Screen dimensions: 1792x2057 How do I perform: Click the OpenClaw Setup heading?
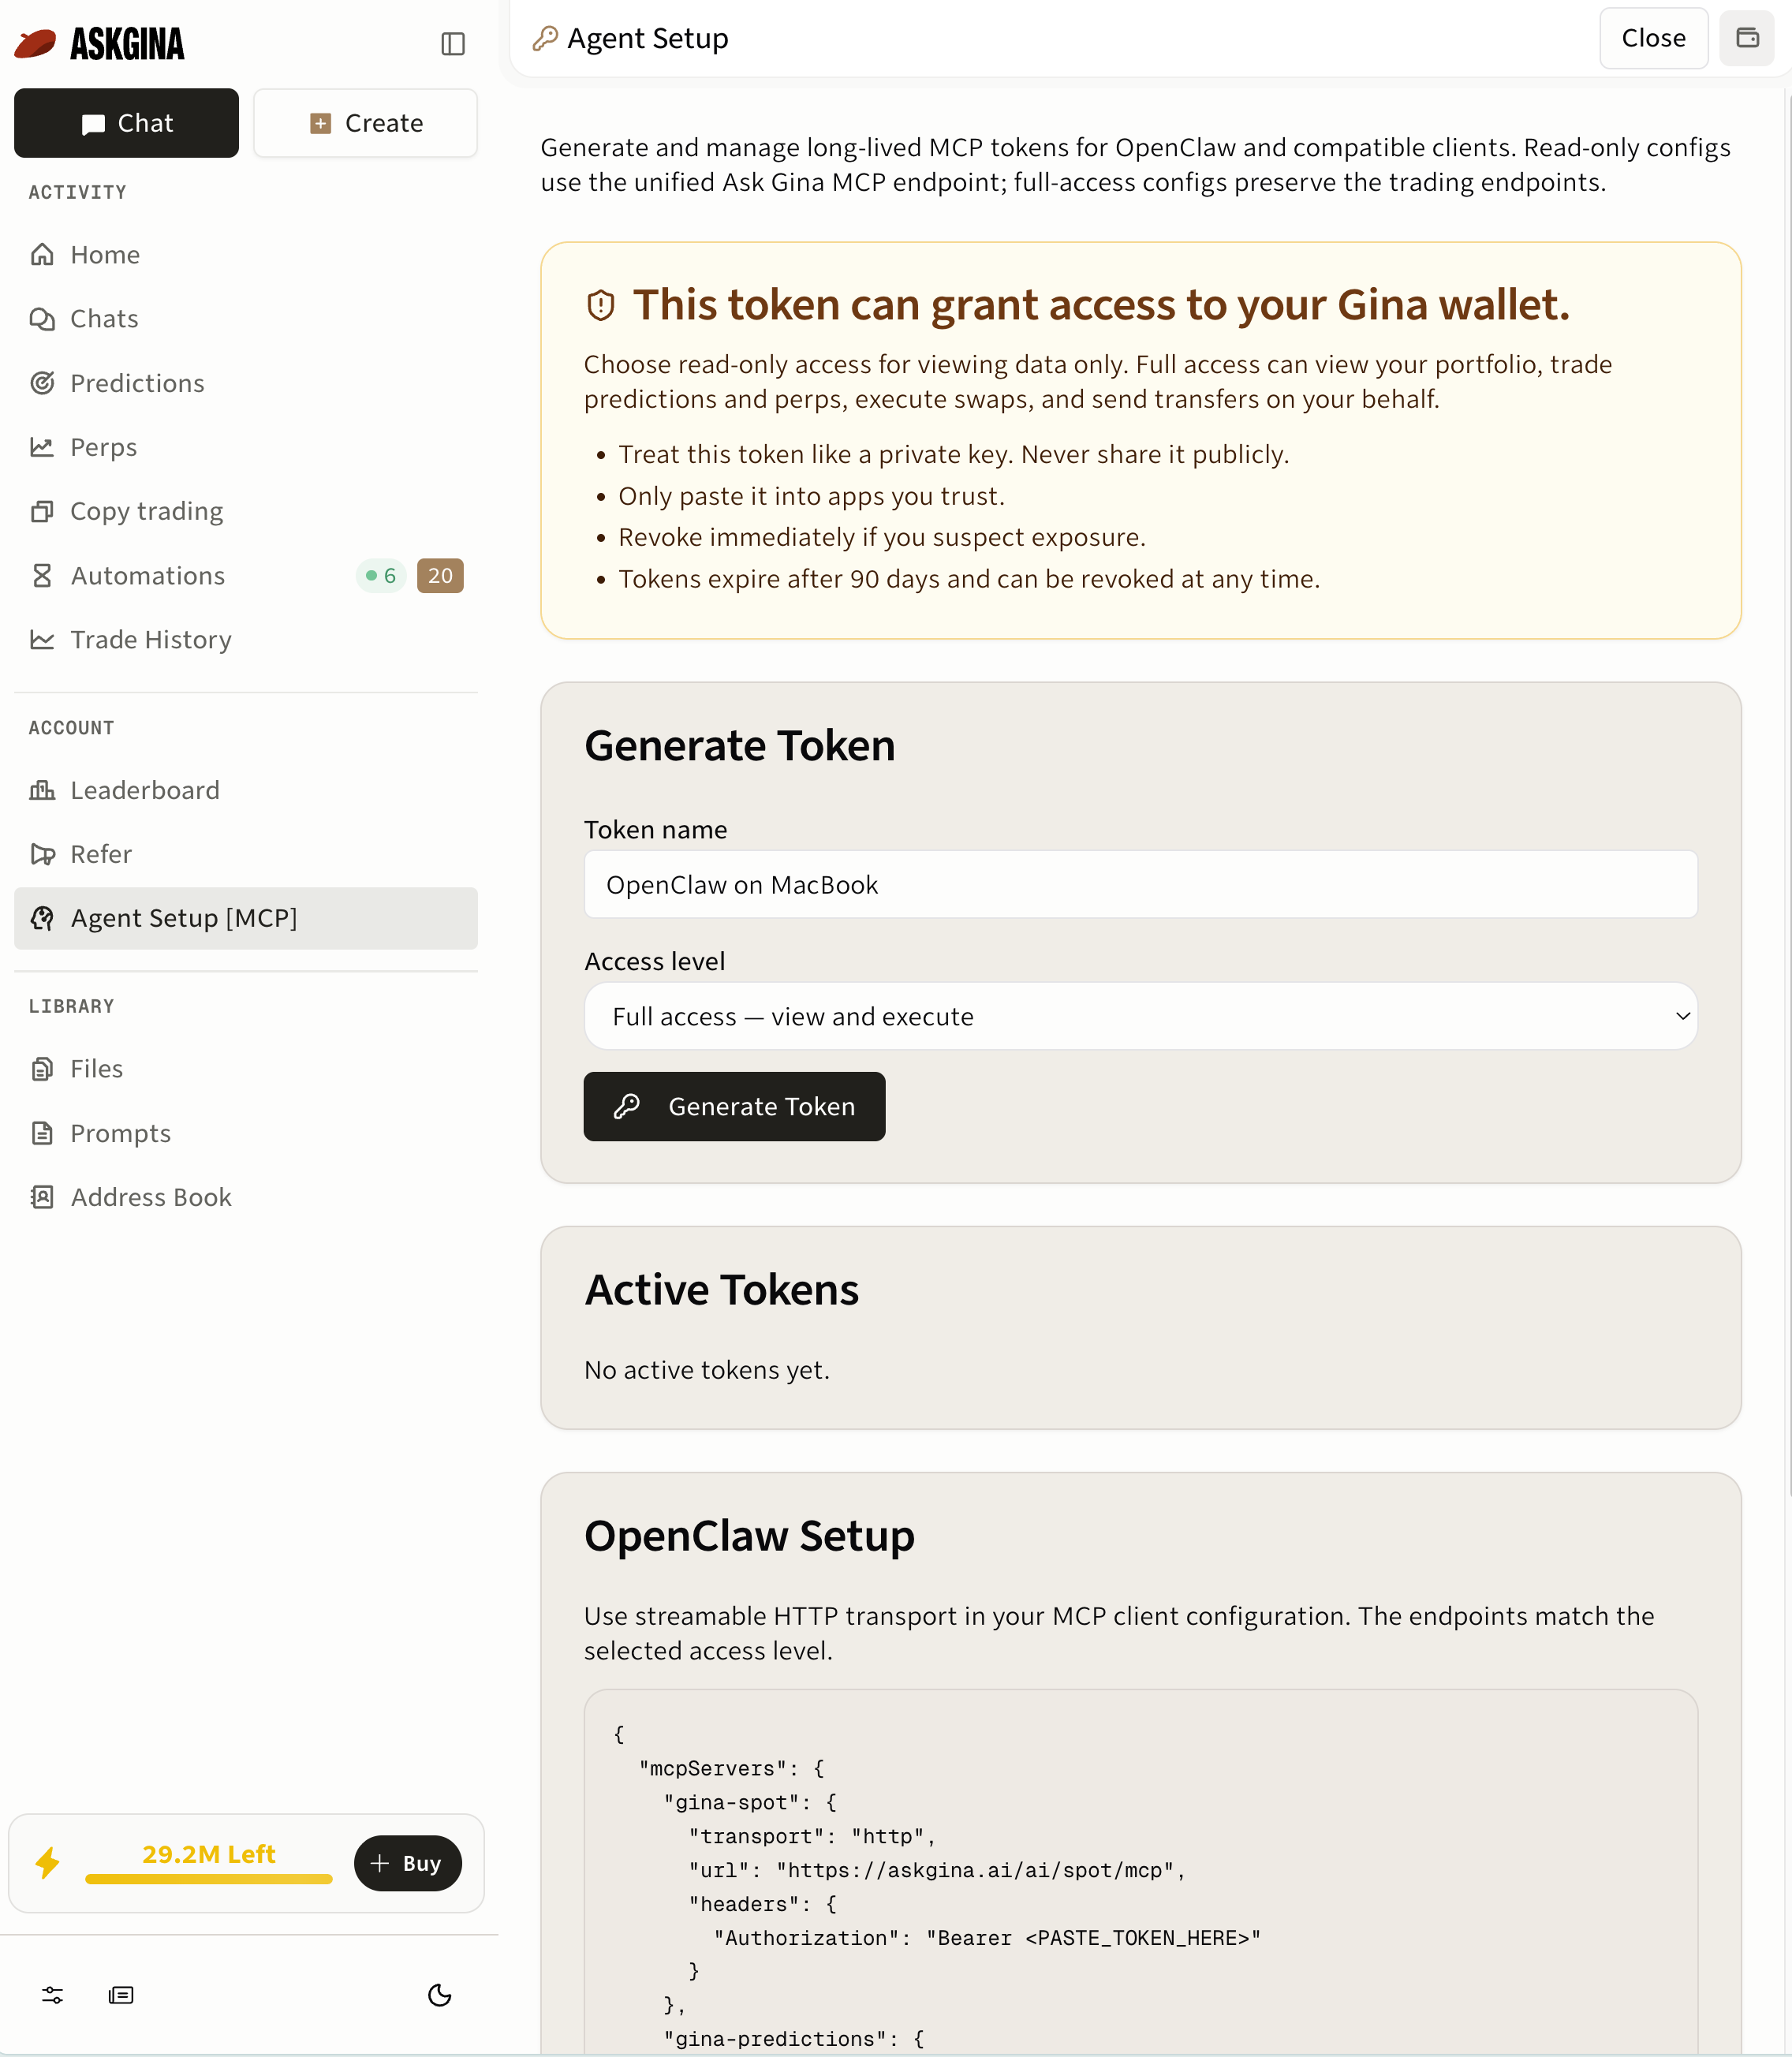click(x=749, y=1535)
